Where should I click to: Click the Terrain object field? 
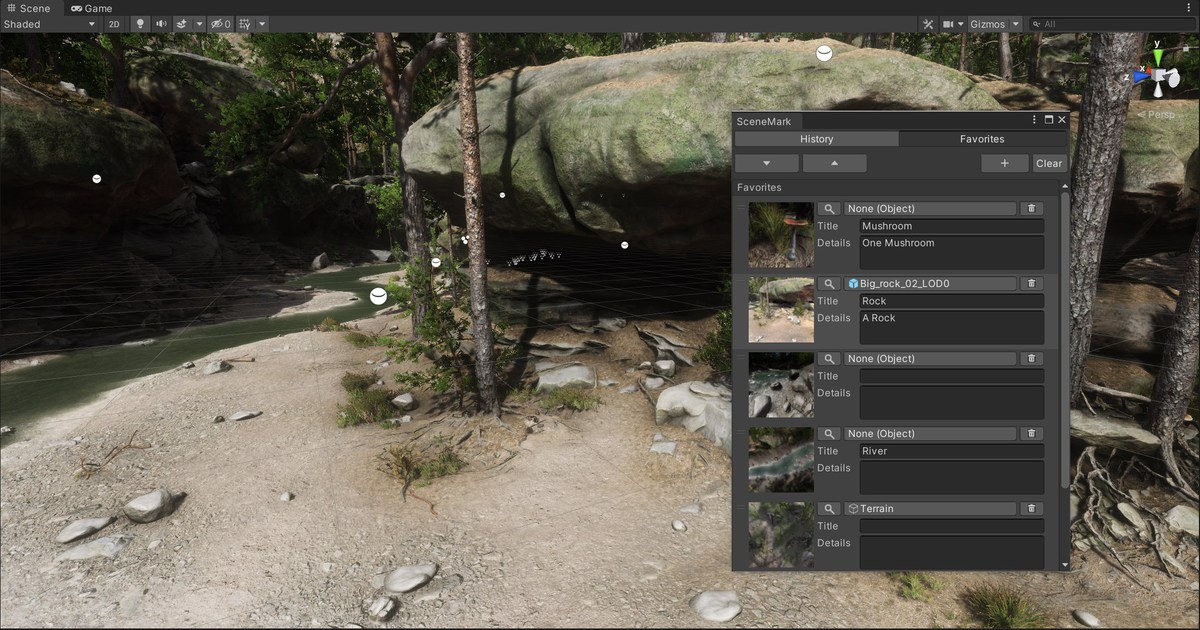click(x=931, y=509)
